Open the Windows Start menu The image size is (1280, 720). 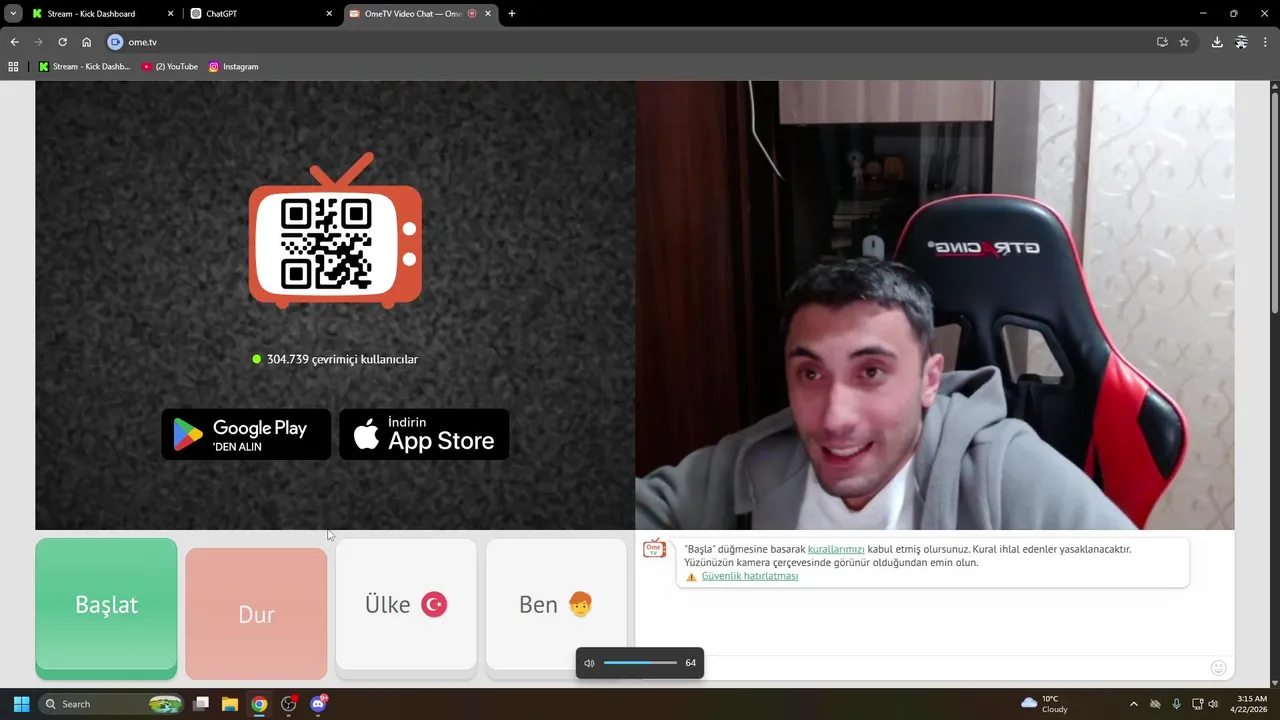(21, 704)
